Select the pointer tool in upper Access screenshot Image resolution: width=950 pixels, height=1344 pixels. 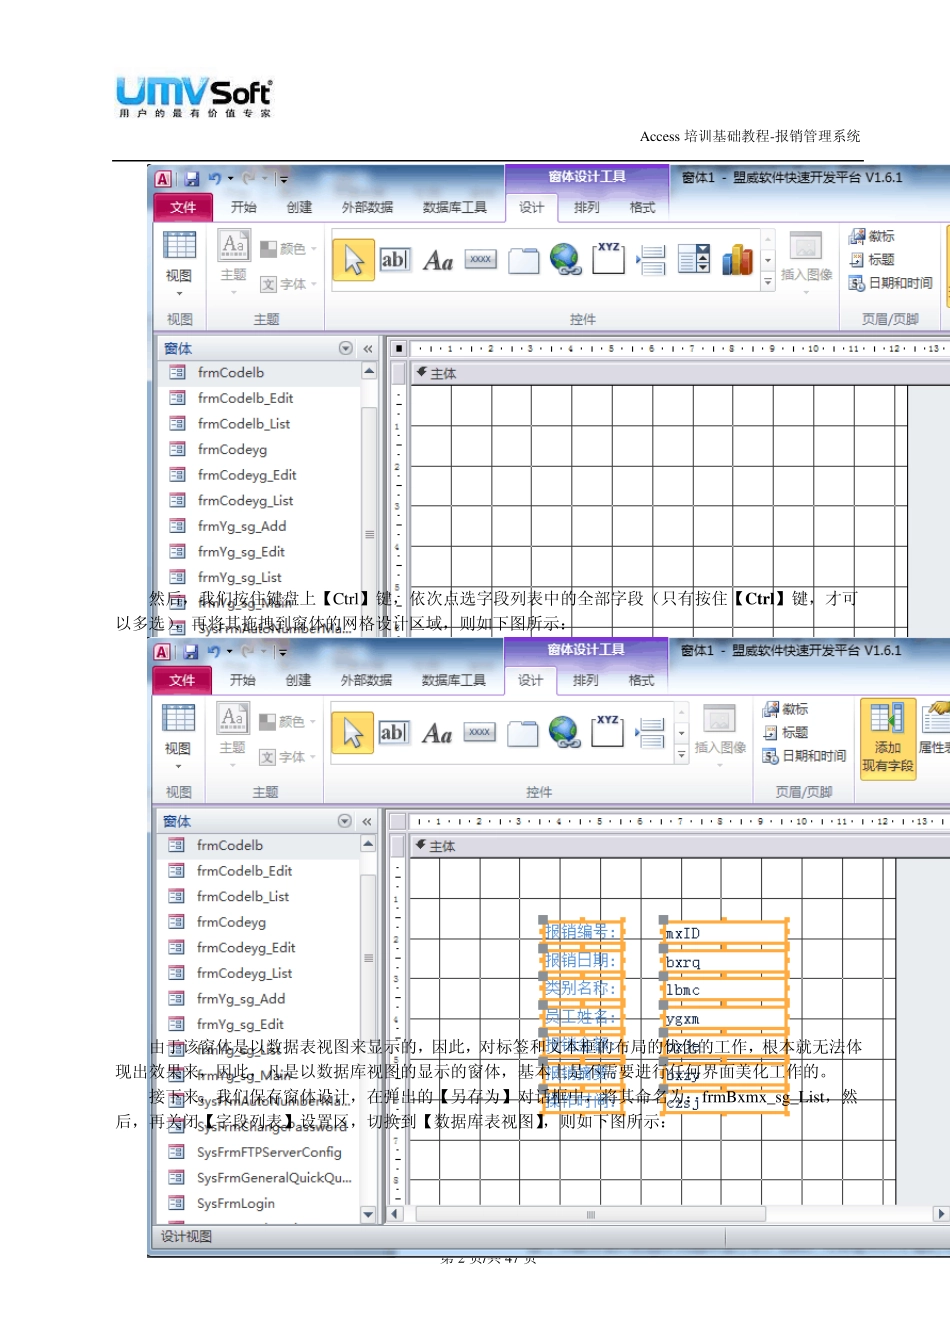point(353,260)
